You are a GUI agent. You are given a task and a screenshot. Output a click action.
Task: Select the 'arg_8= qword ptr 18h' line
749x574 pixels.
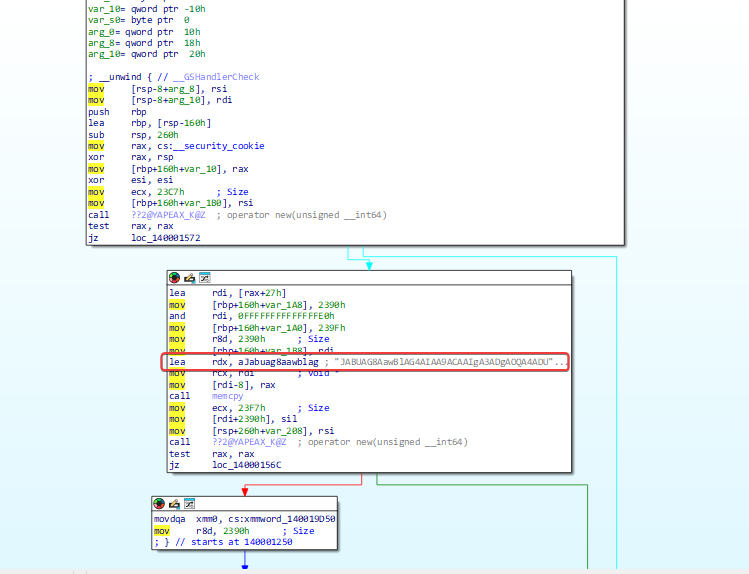tap(144, 43)
